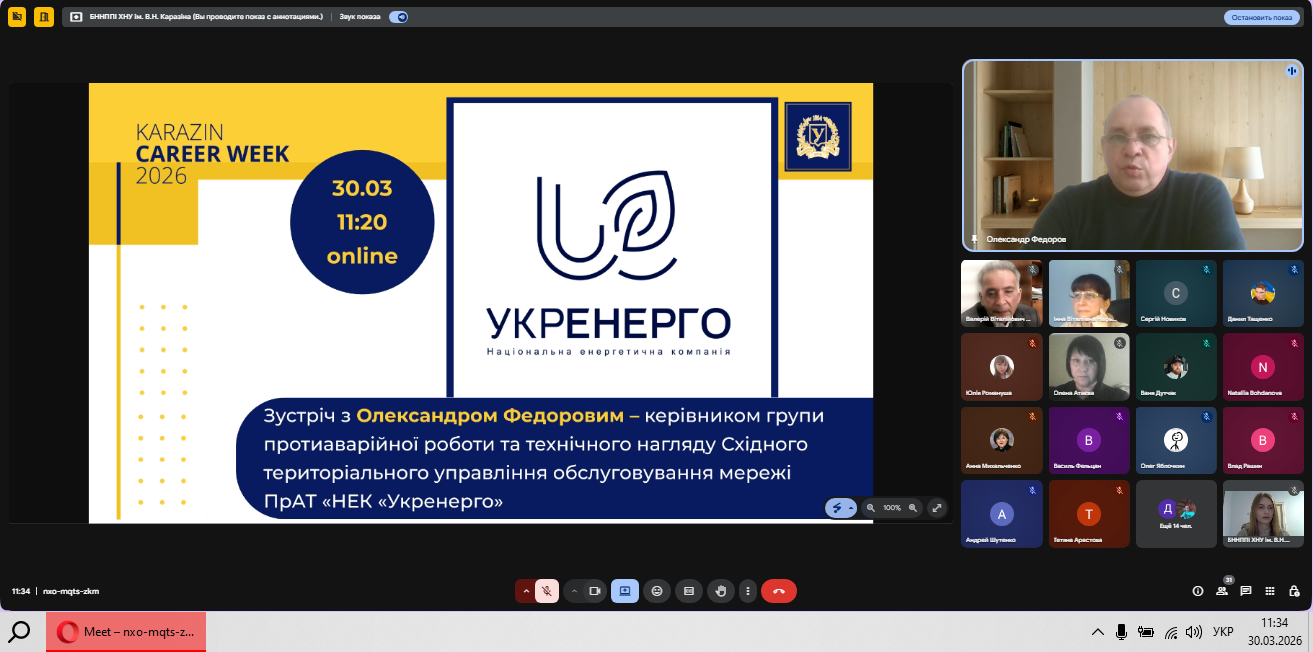Switch to the Meet tab in taskbar

pyautogui.click(x=126, y=632)
